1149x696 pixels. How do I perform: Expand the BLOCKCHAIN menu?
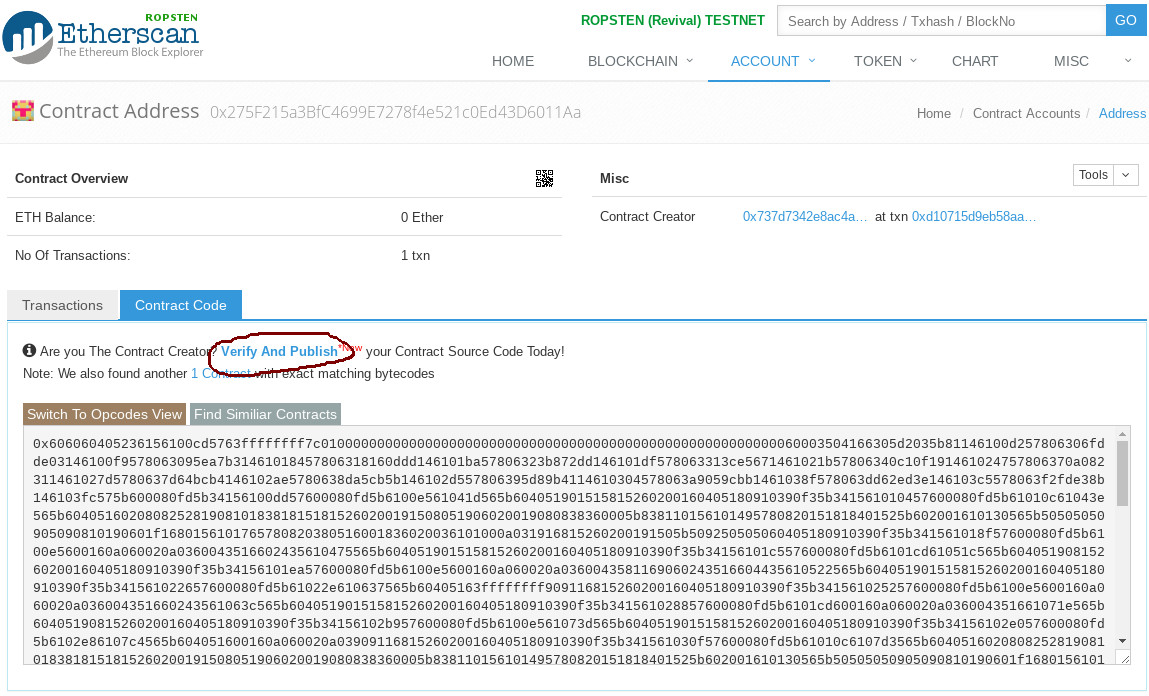pyautogui.click(x=640, y=62)
